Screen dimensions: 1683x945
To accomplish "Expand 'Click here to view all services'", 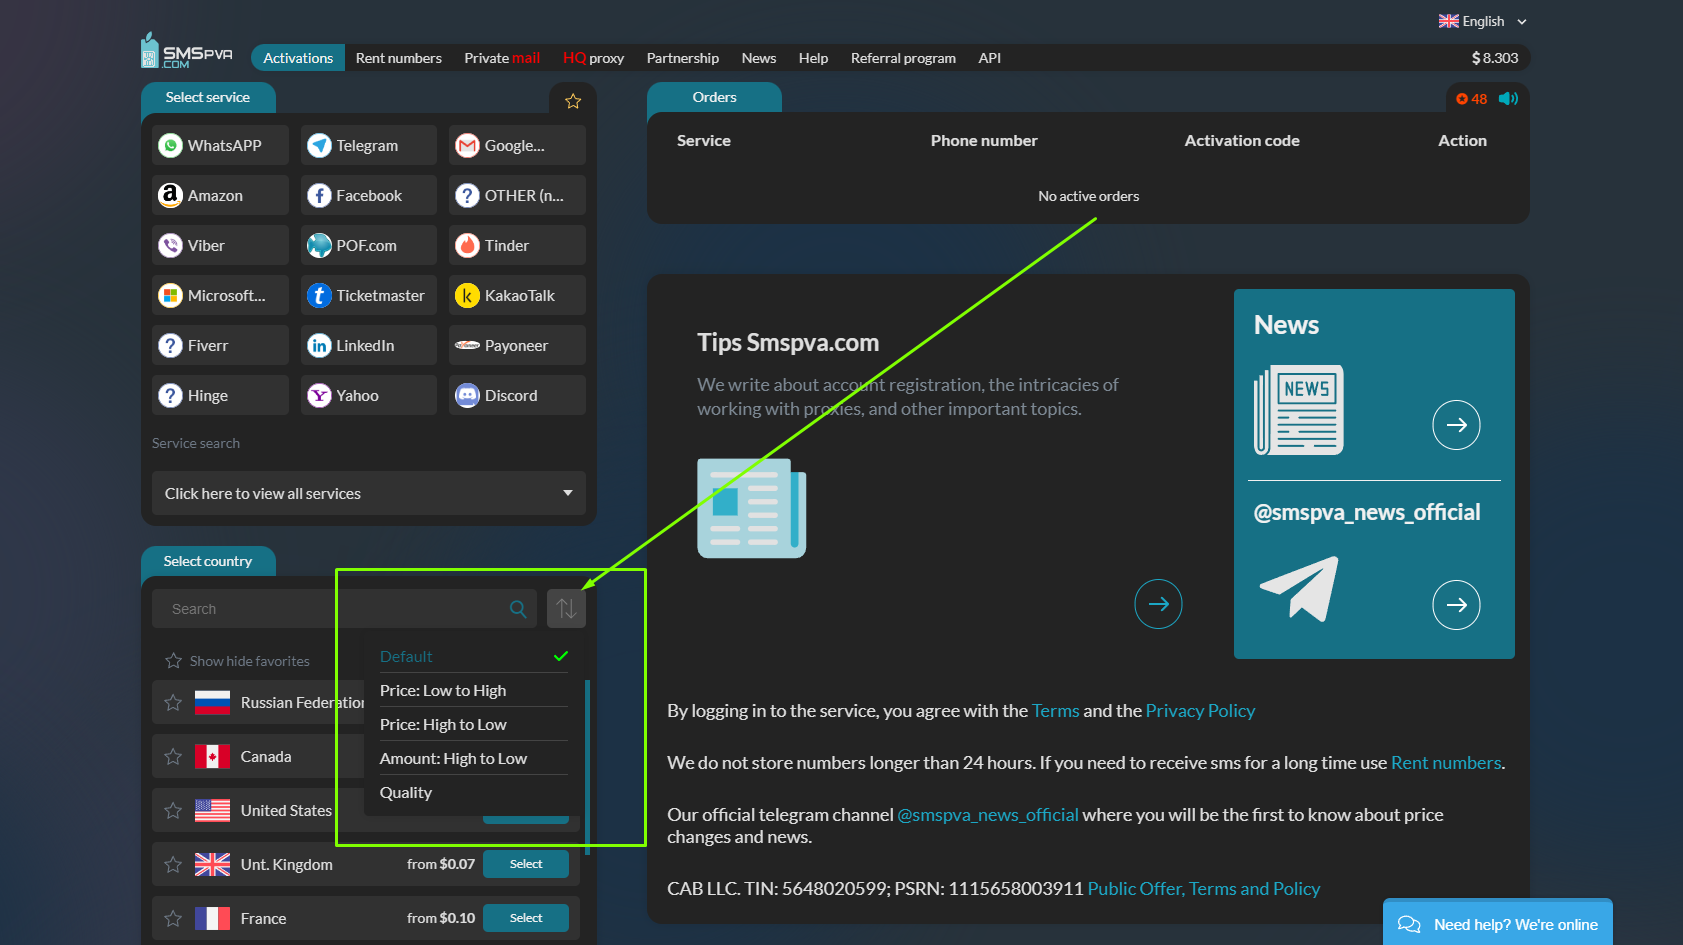I will (x=369, y=493).
